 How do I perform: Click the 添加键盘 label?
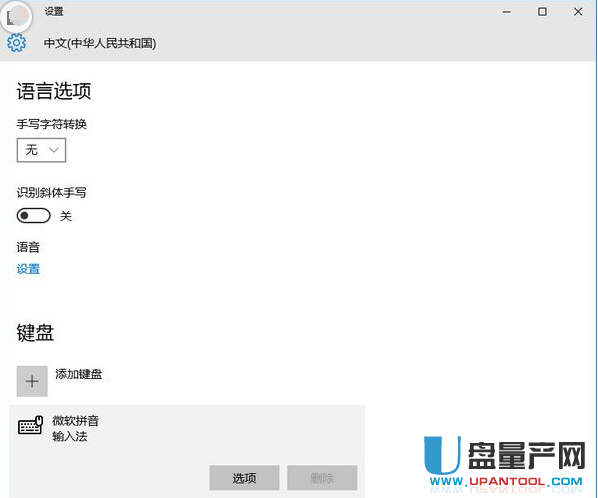click(79, 374)
